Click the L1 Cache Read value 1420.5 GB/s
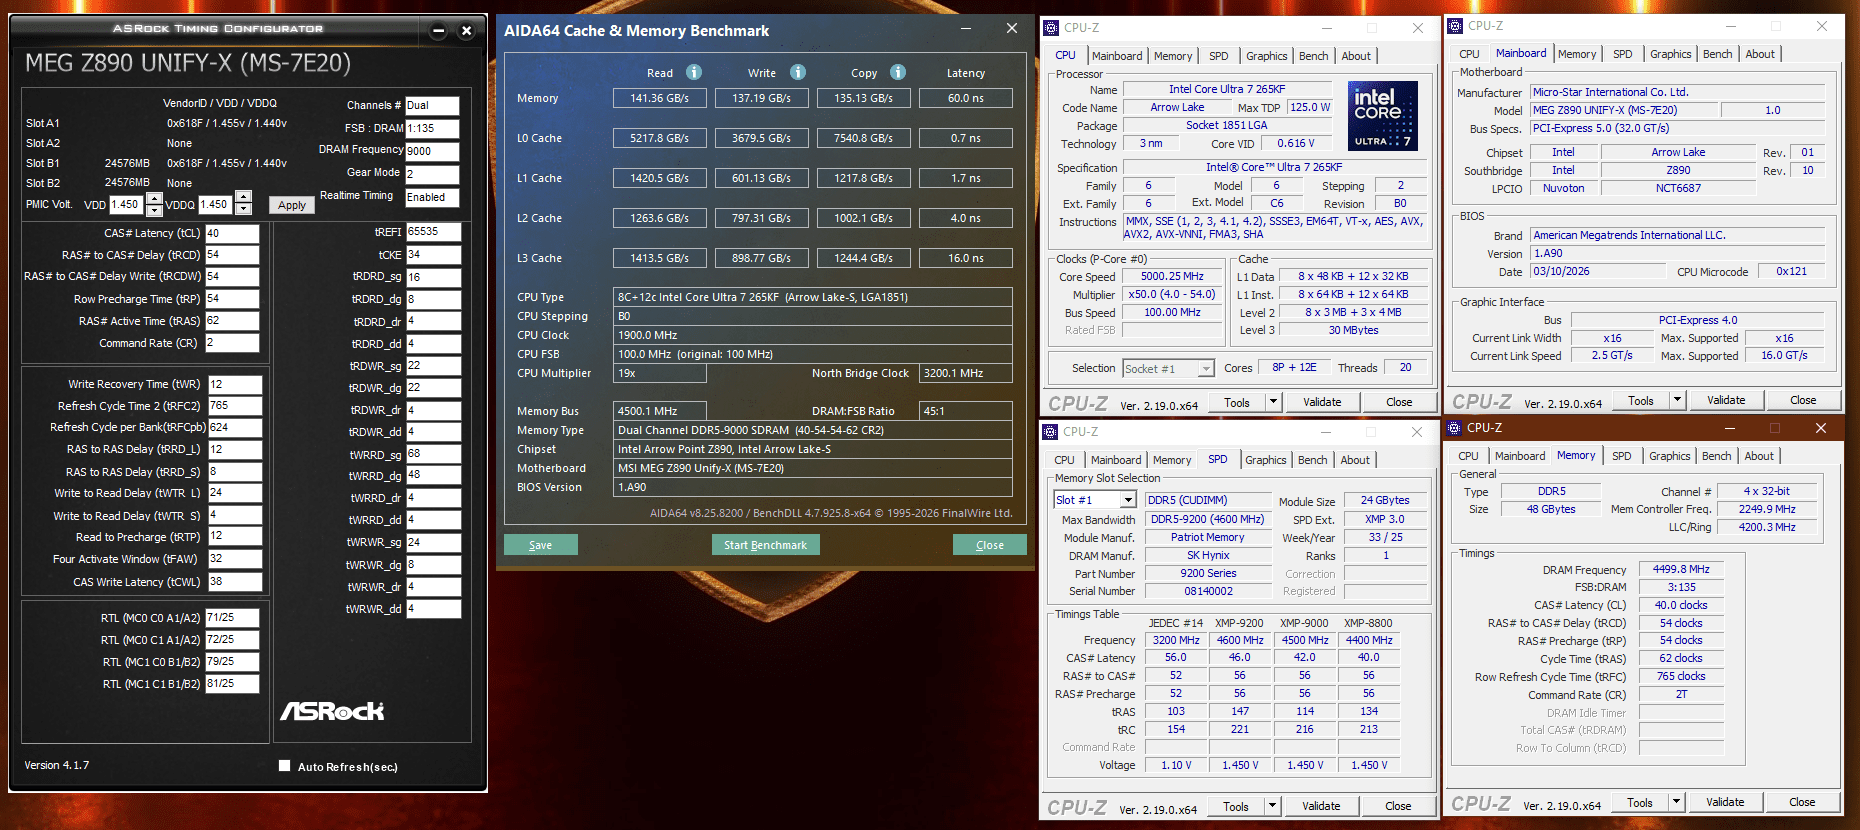The height and width of the screenshot is (830, 1860). tap(660, 178)
